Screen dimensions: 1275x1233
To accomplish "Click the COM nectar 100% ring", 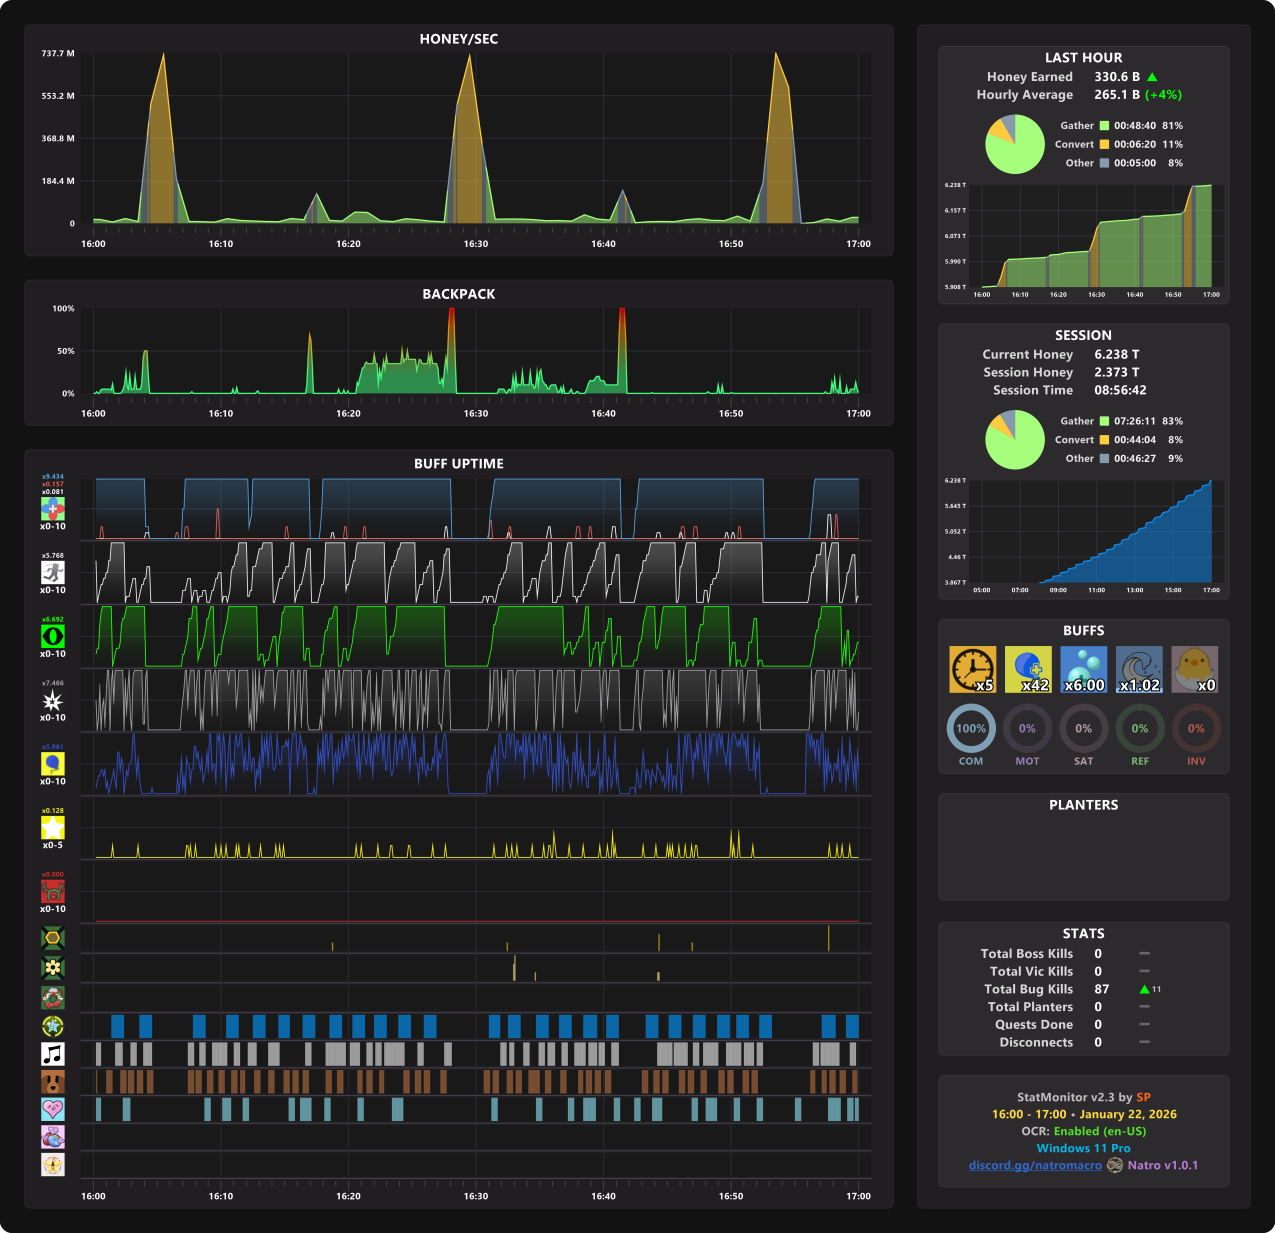I will tap(971, 728).
